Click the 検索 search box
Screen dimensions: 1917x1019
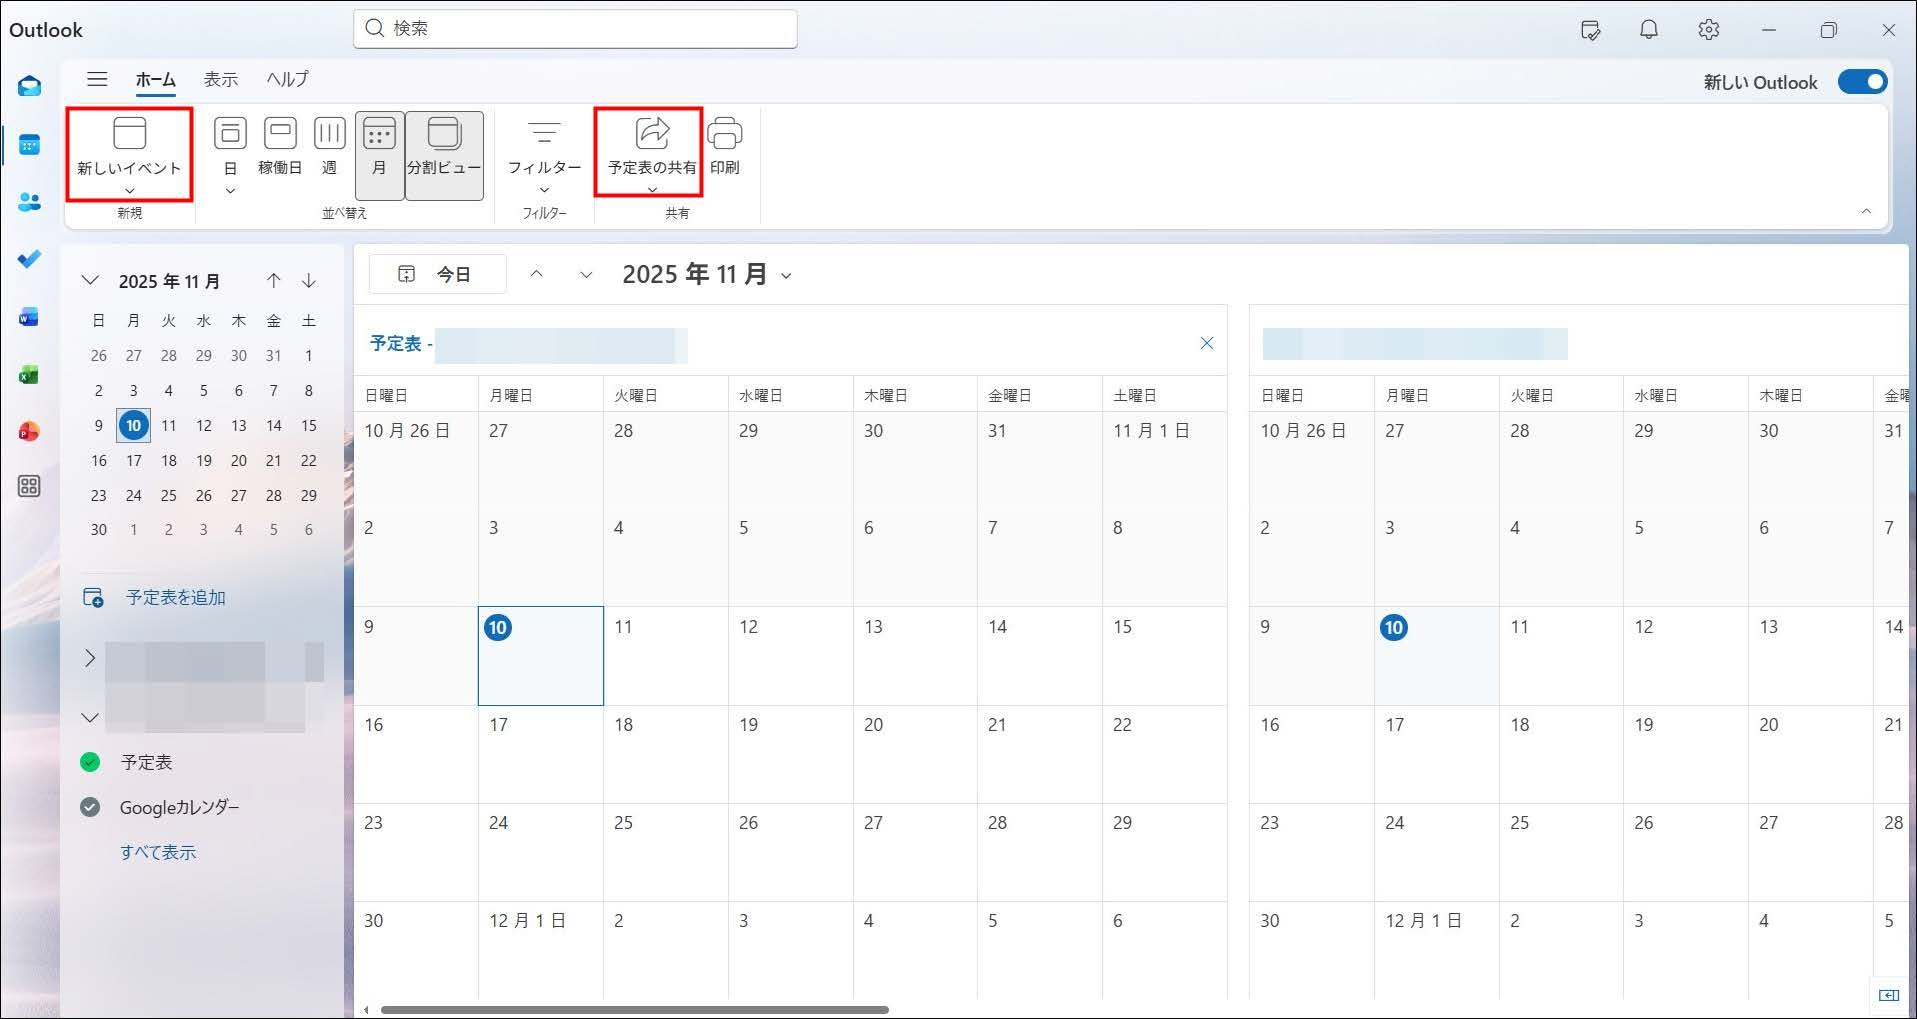coord(575,28)
